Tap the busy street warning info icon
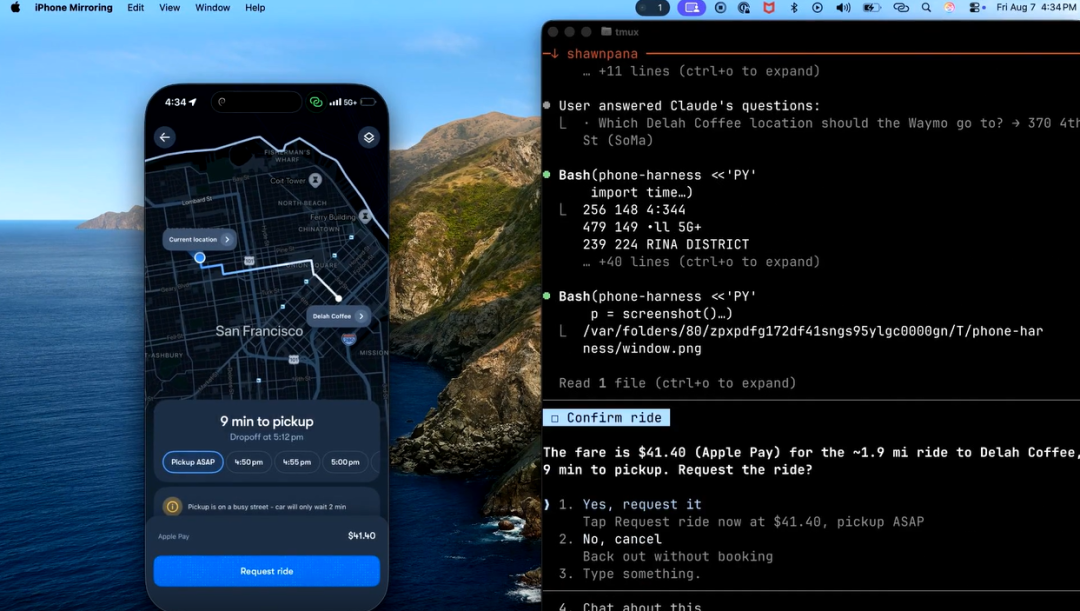This screenshot has width=1080, height=611. pyautogui.click(x=172, y=506)
